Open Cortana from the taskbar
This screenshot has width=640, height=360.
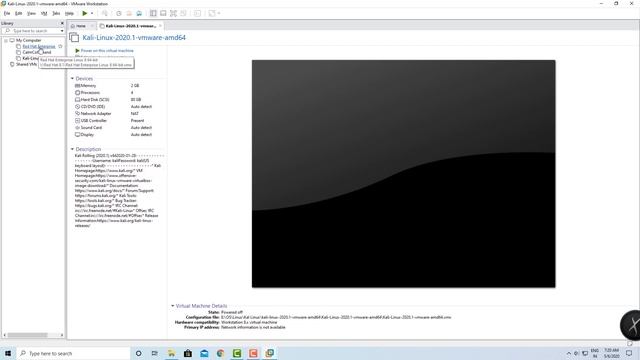tap(139, 353)
